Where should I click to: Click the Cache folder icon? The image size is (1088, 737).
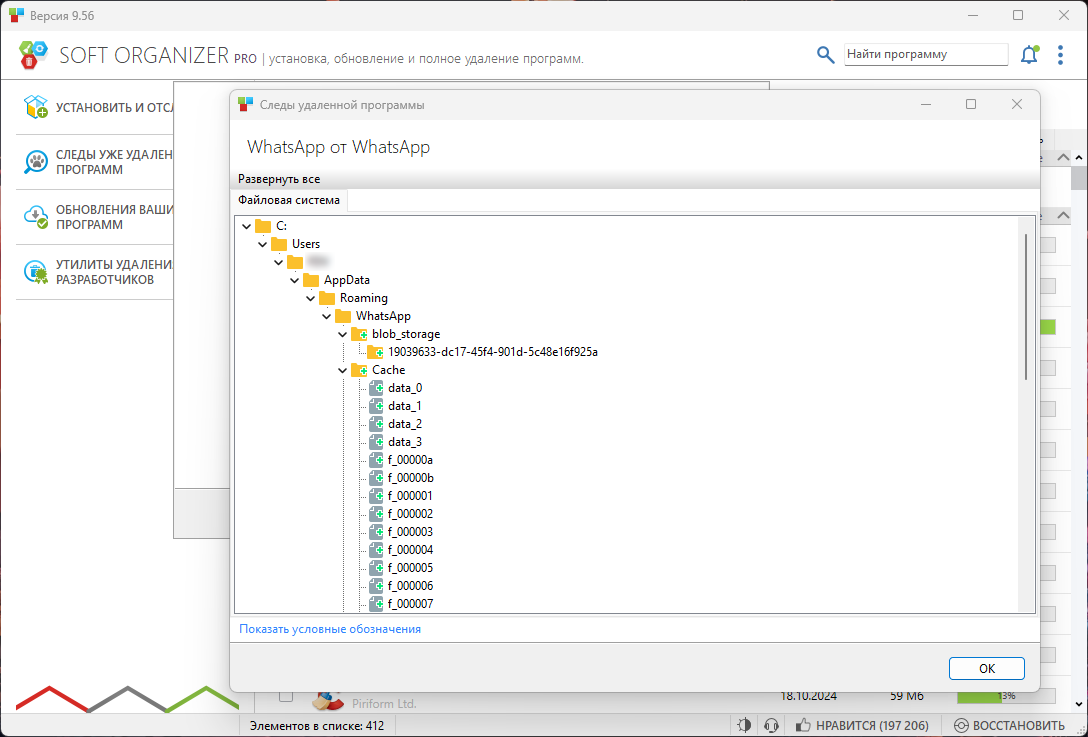pyautogui.click(x=359, y=370)
